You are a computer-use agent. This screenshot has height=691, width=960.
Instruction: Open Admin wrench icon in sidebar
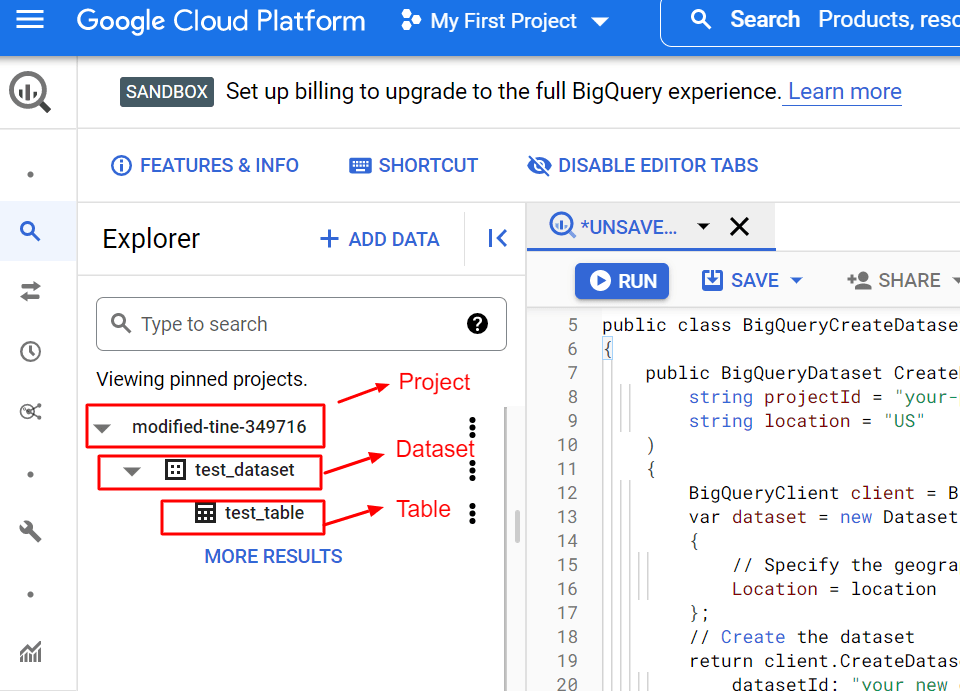click(x=30, y=531)
